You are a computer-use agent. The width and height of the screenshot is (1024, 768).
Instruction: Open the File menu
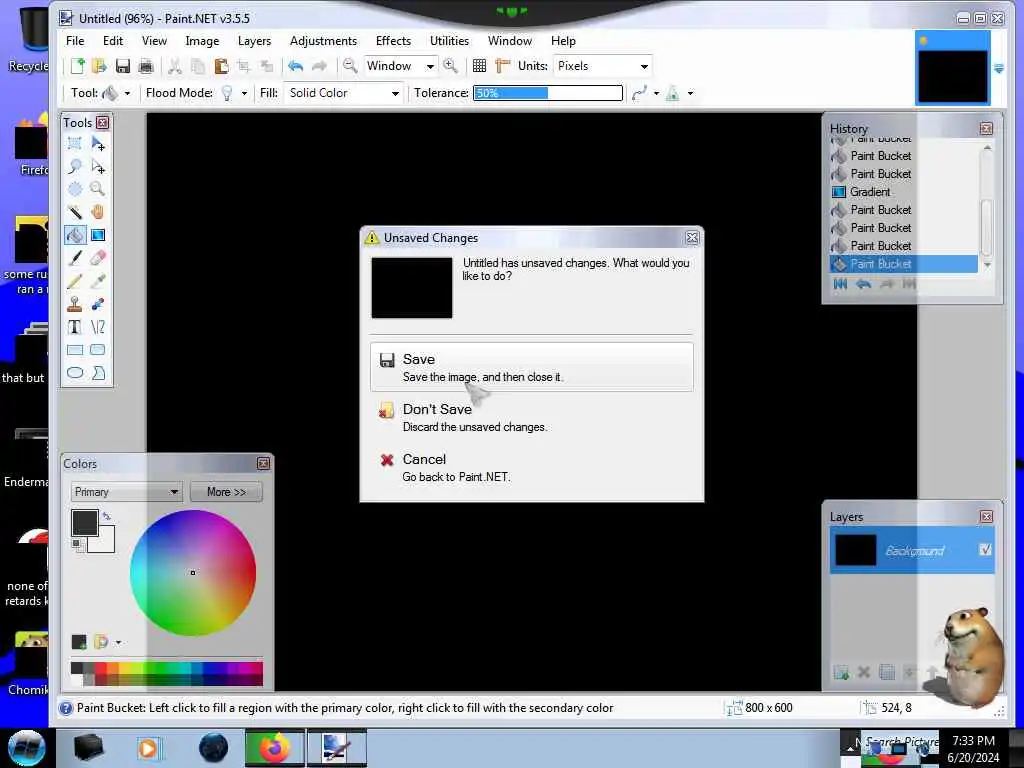tap(75, 40)
